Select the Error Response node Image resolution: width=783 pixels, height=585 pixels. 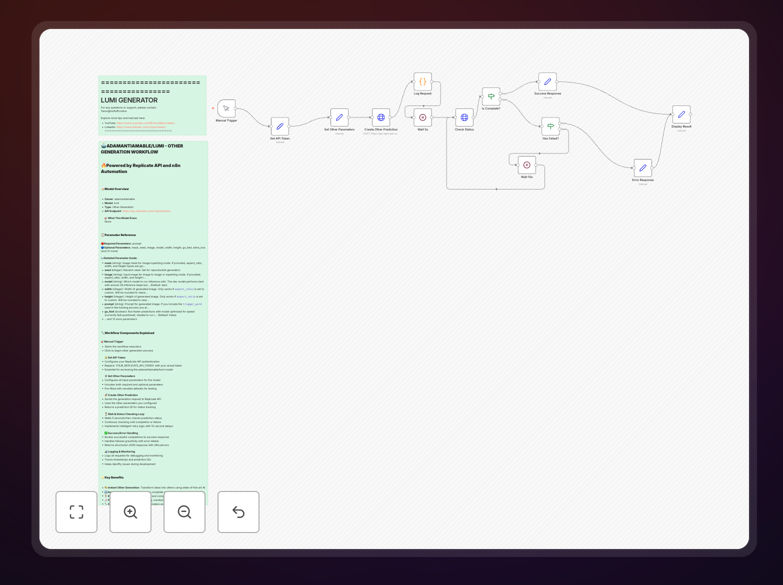[643, 168]
